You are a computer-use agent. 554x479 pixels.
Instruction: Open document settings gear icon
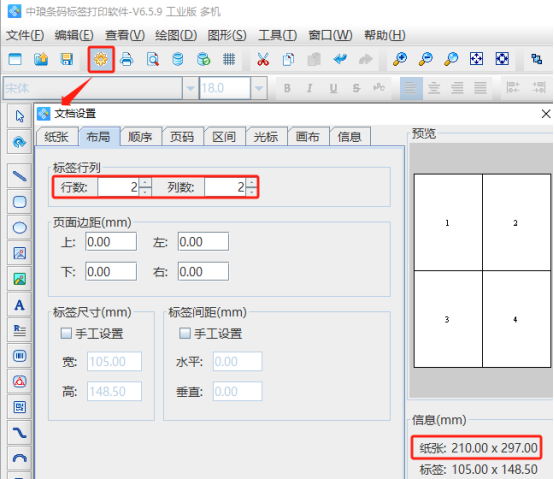pyautogui.click(x=101, y=59)
